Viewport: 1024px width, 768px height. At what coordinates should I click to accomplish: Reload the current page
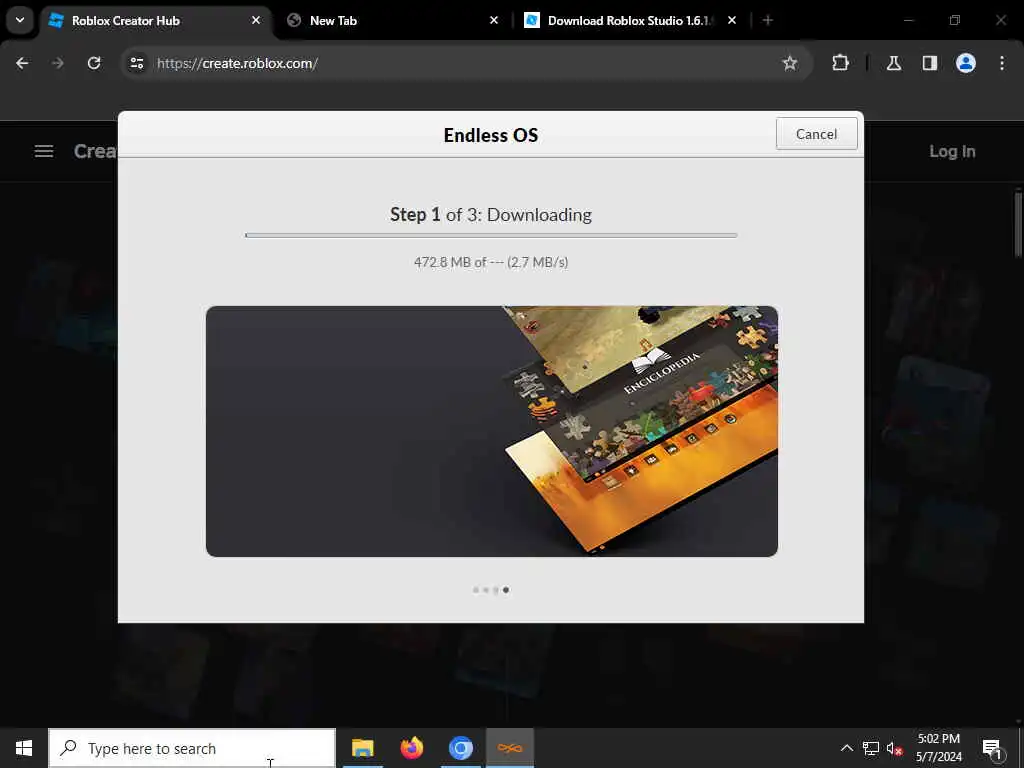click(94, 63)
